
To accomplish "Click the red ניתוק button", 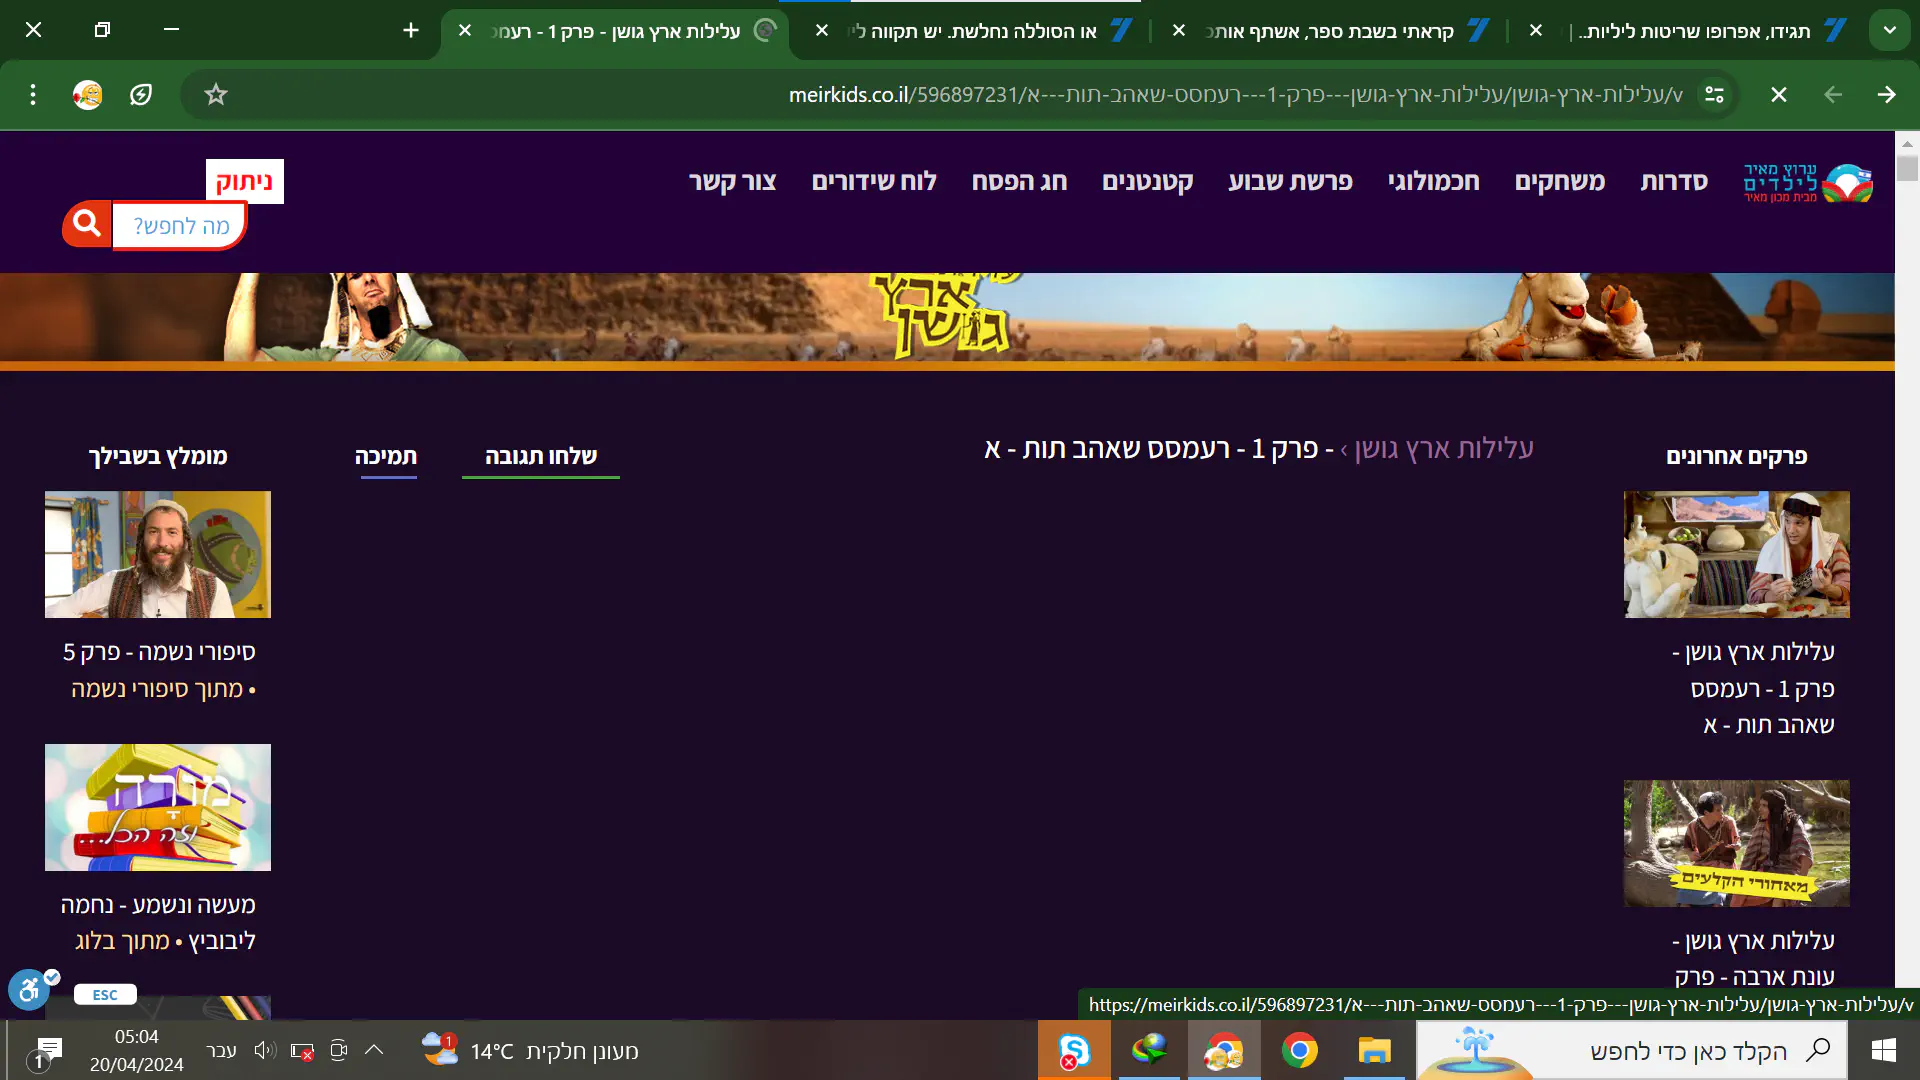I will [x=244, y=182].
